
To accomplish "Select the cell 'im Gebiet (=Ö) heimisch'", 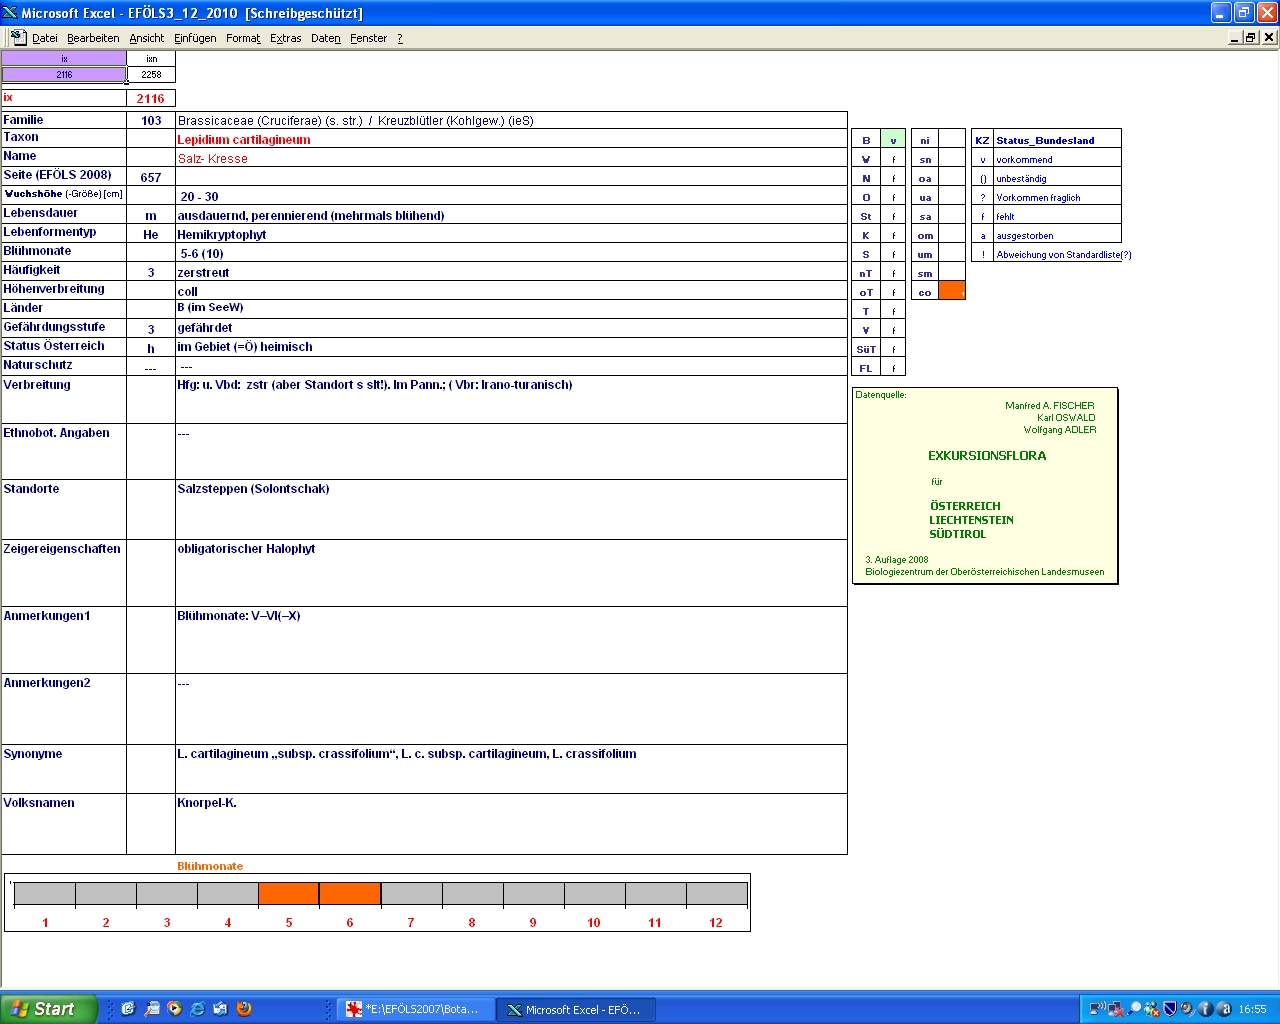I will [x=511, y=347].
